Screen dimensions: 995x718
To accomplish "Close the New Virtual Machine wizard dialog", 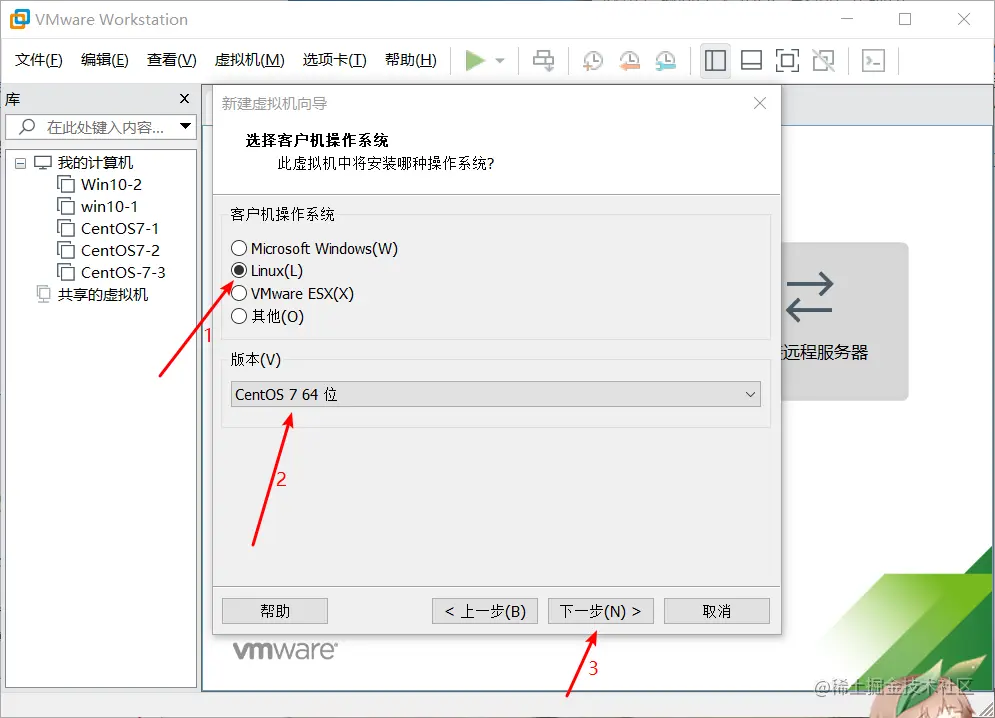I will (760, 103).
